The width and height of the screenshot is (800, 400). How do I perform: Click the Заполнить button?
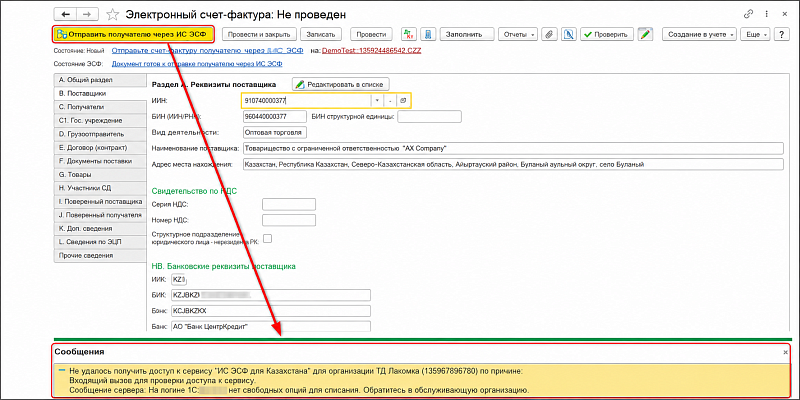(467, 34)
